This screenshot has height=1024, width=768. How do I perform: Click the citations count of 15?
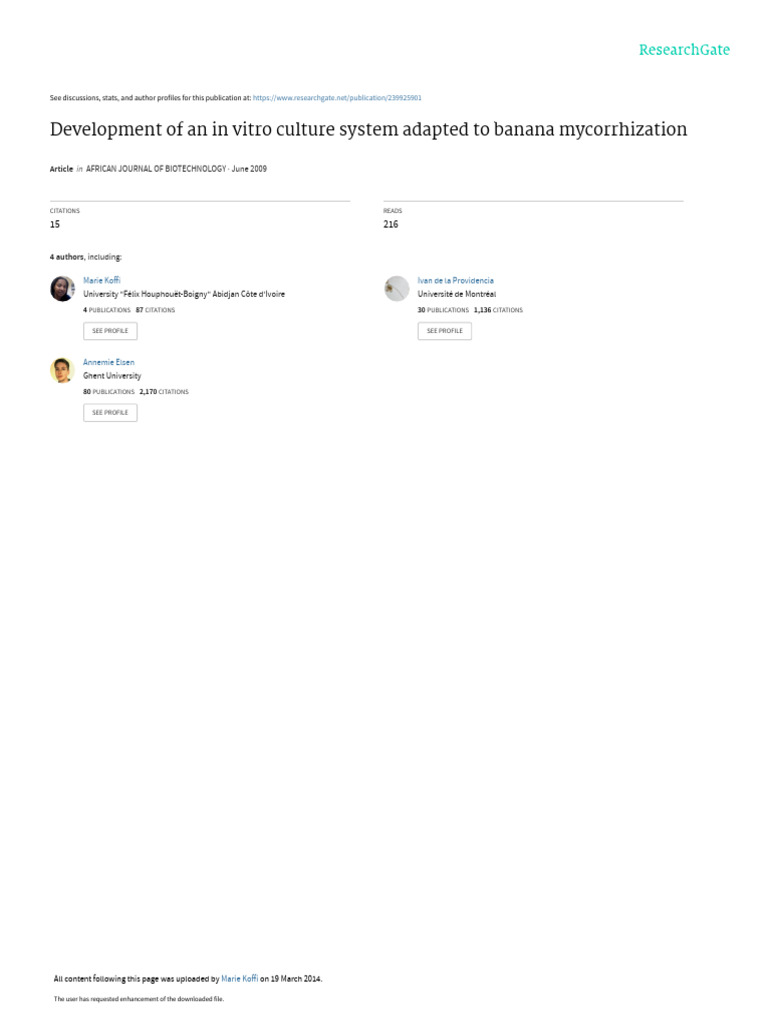tap(55, 224)
